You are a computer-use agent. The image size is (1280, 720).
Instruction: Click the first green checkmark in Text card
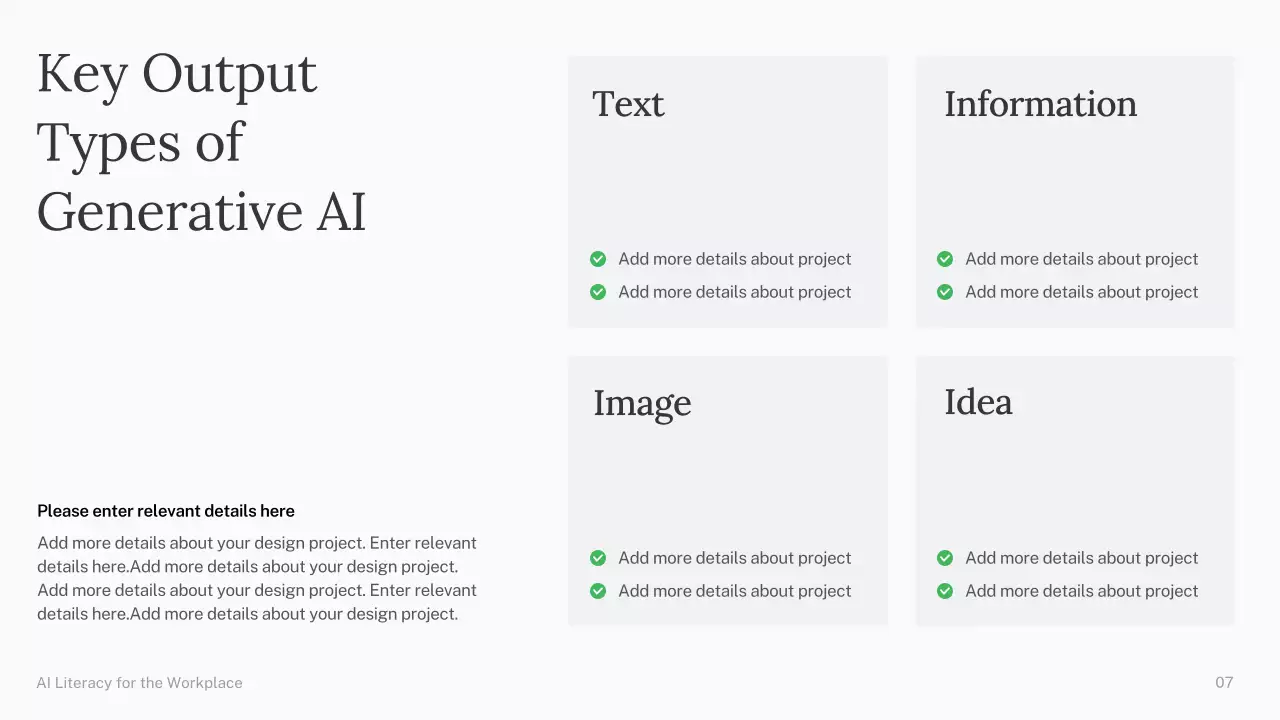click(598, 259)
